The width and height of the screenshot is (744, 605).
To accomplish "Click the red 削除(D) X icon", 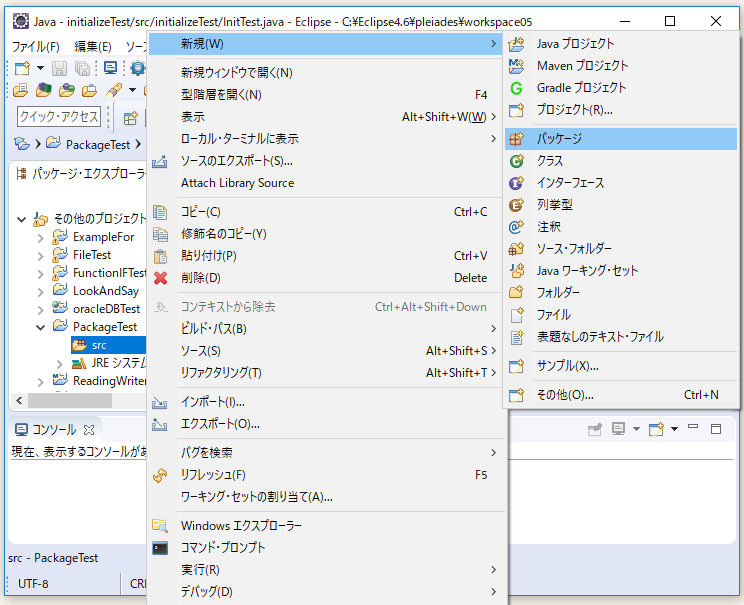I will click(x=160, y=278).
